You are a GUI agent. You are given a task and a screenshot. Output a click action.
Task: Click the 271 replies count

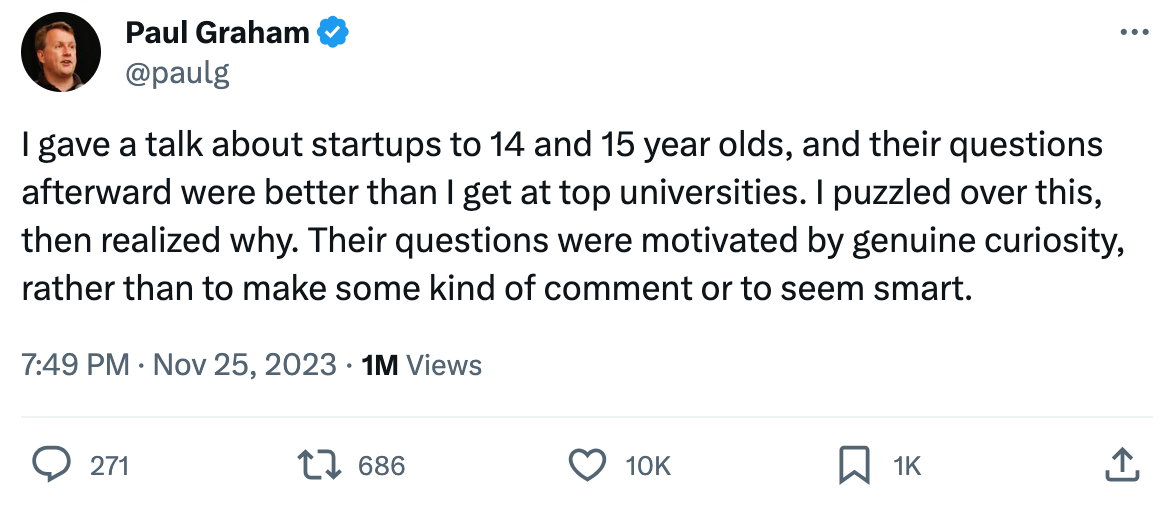pos(109,465)
